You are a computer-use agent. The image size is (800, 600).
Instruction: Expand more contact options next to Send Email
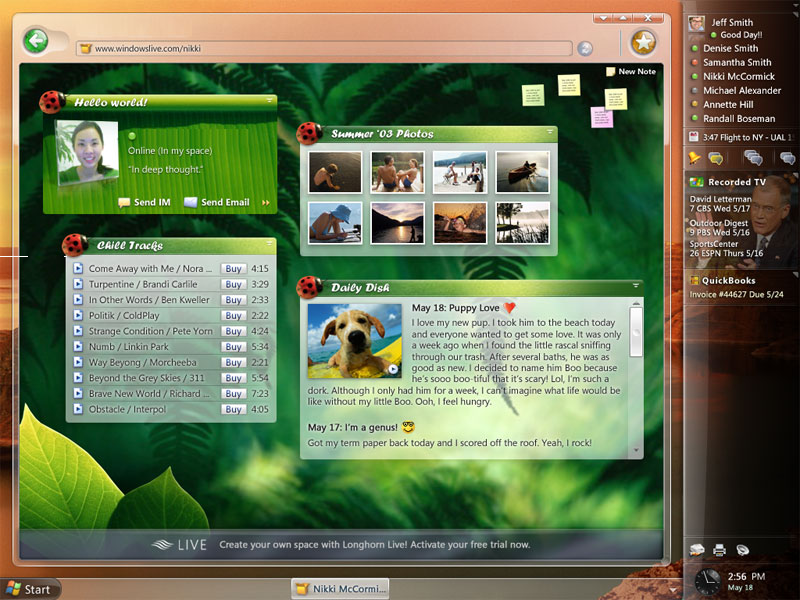[266, 203]
